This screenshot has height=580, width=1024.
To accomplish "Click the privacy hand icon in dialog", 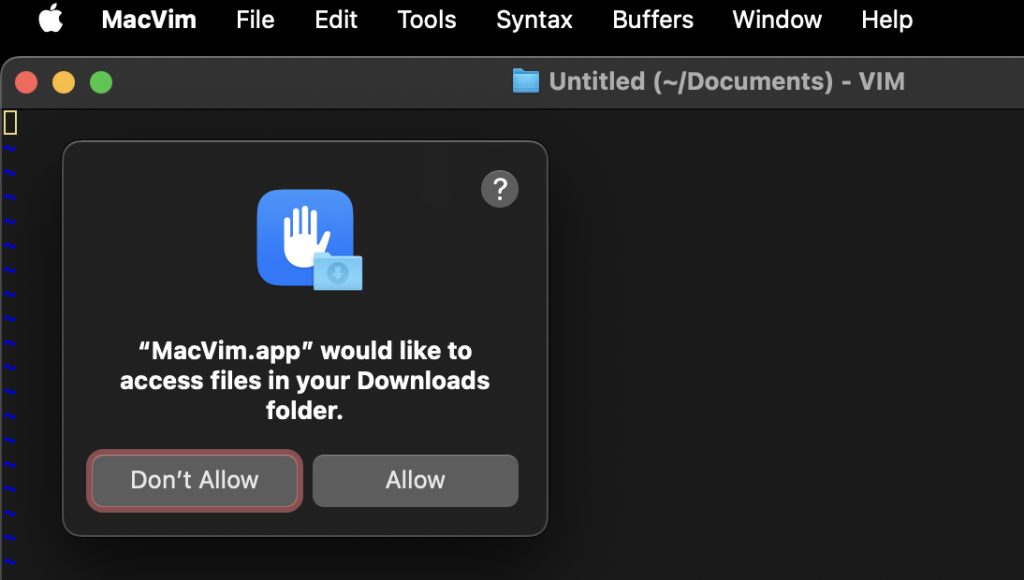I will pyautogui.click(x=310, y=240).
